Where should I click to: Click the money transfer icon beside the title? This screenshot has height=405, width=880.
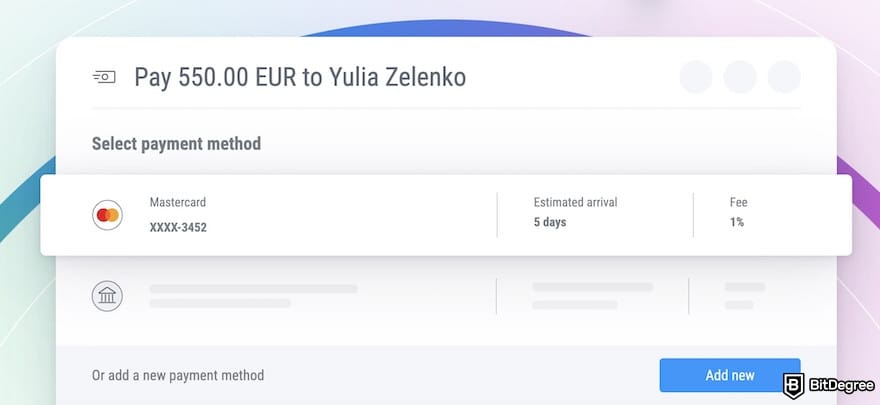point(103,77)
